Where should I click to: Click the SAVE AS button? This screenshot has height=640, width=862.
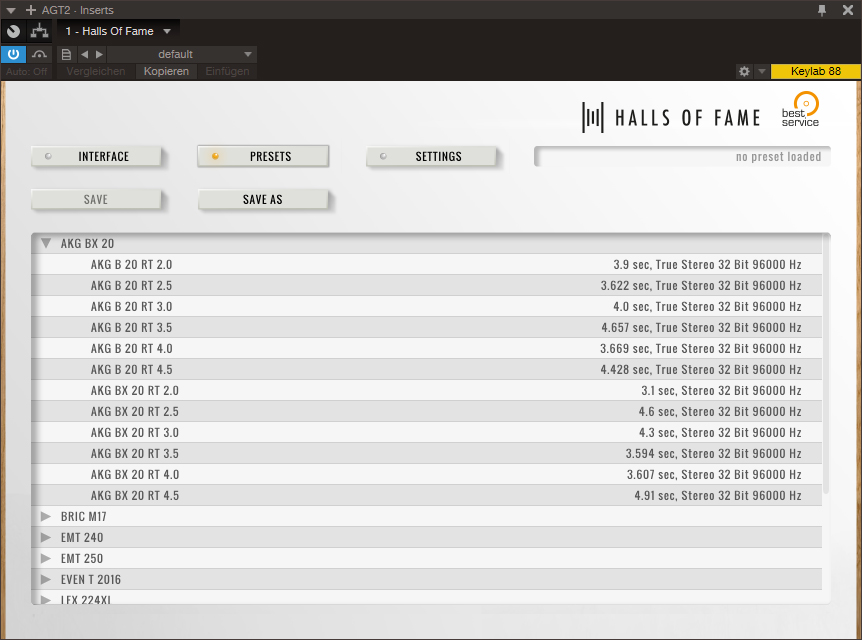point(263,199)
